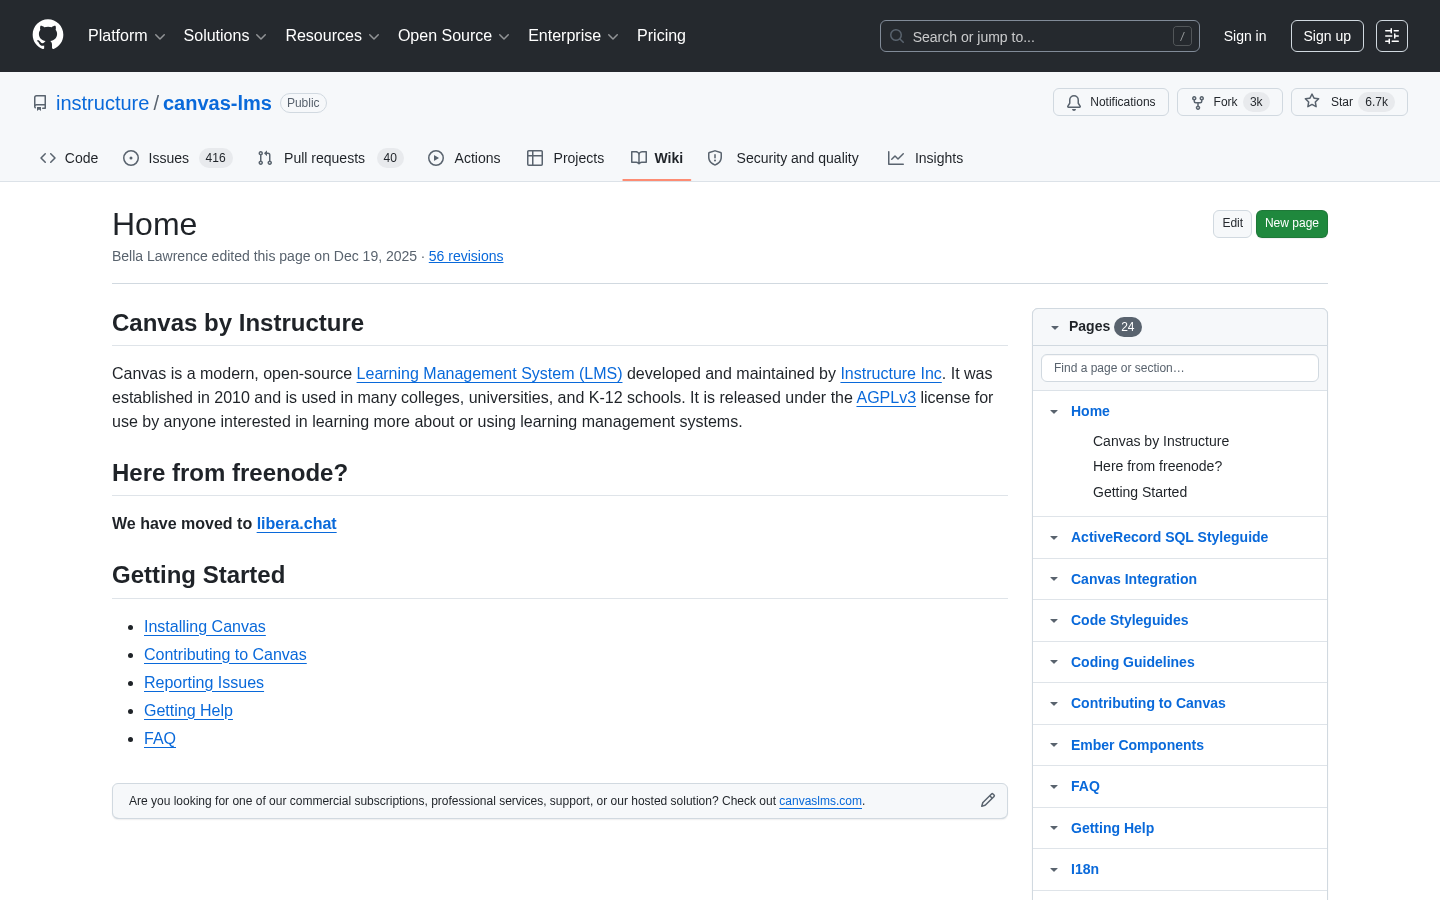Expand ActiveRecord SQL Styleguide sections

[1054, 537]
